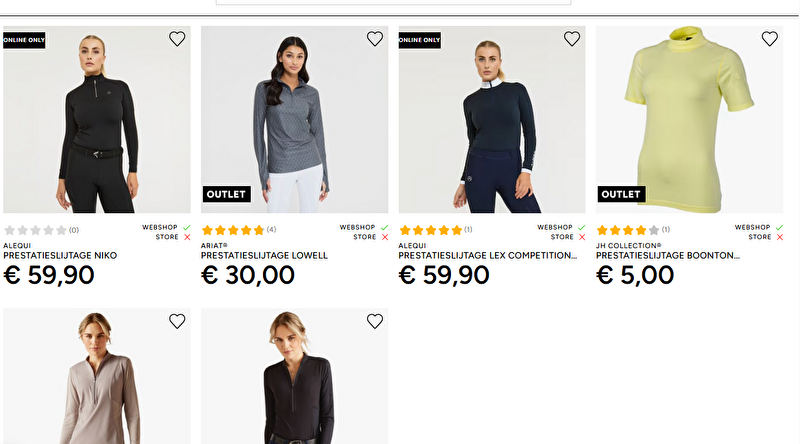Open the gray Ariat Lowell shirt photo
The height and width of the screenshot is (444, 800).
[x=294, y=120]
